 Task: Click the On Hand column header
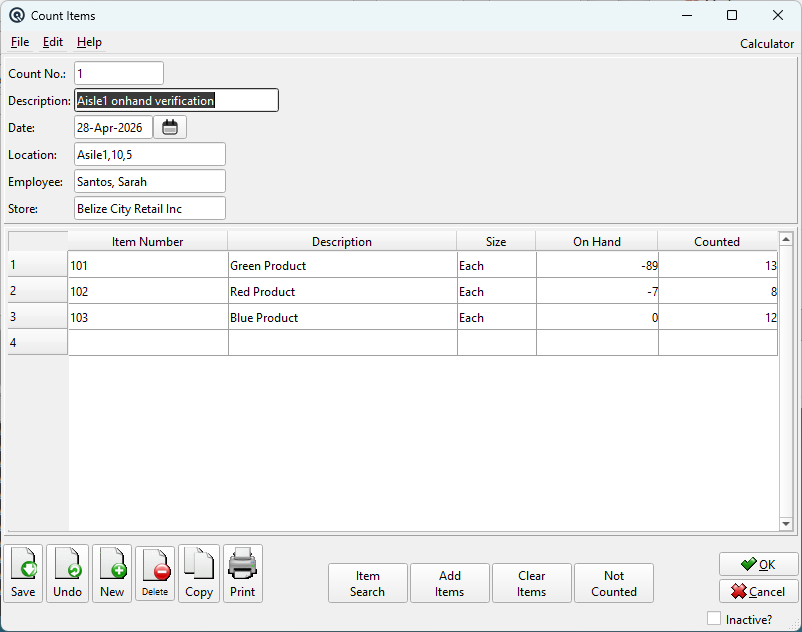point(597,241)
